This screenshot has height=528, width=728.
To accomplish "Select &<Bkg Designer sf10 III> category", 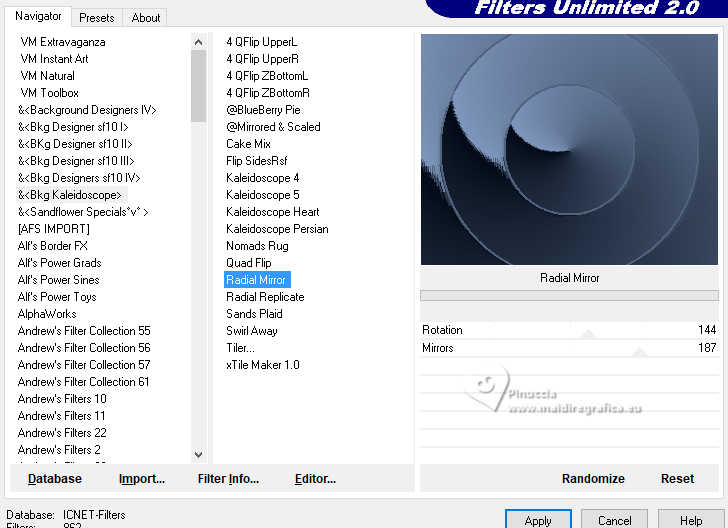I will tap(76, 161).
